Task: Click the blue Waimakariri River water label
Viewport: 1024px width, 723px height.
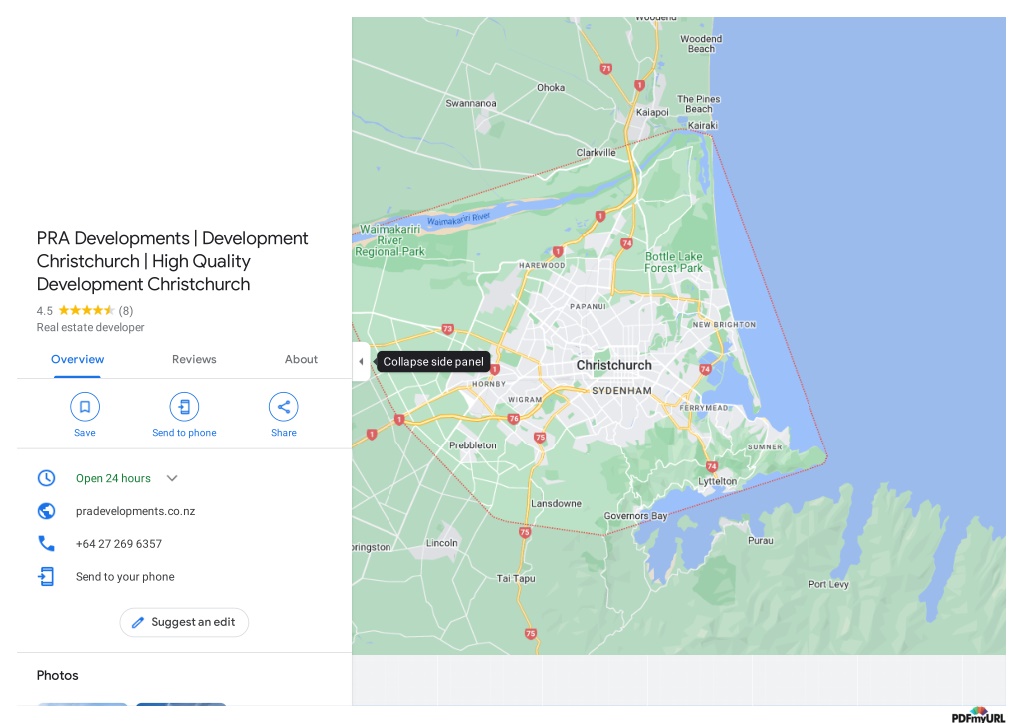Action: (458, 219)
